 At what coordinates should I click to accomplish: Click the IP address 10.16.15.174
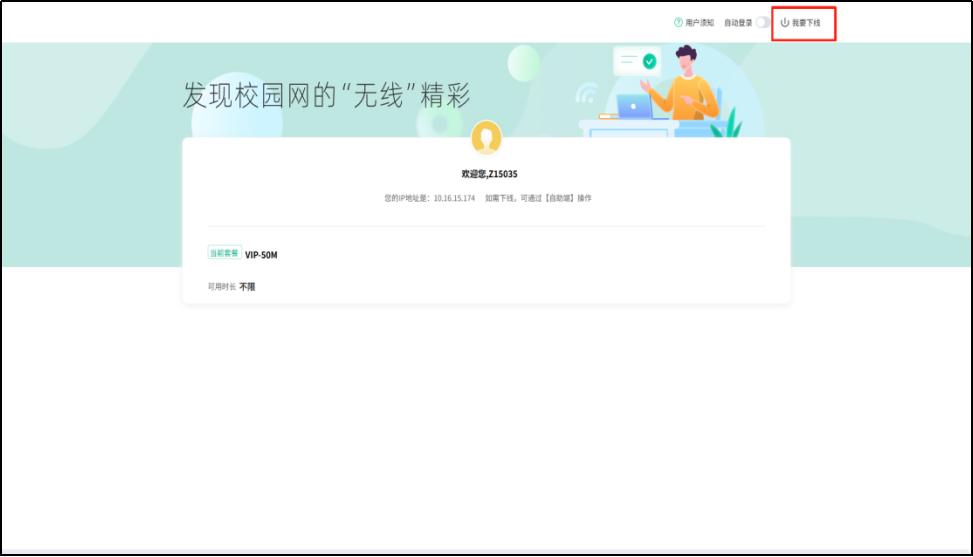[x=455, y=198]
